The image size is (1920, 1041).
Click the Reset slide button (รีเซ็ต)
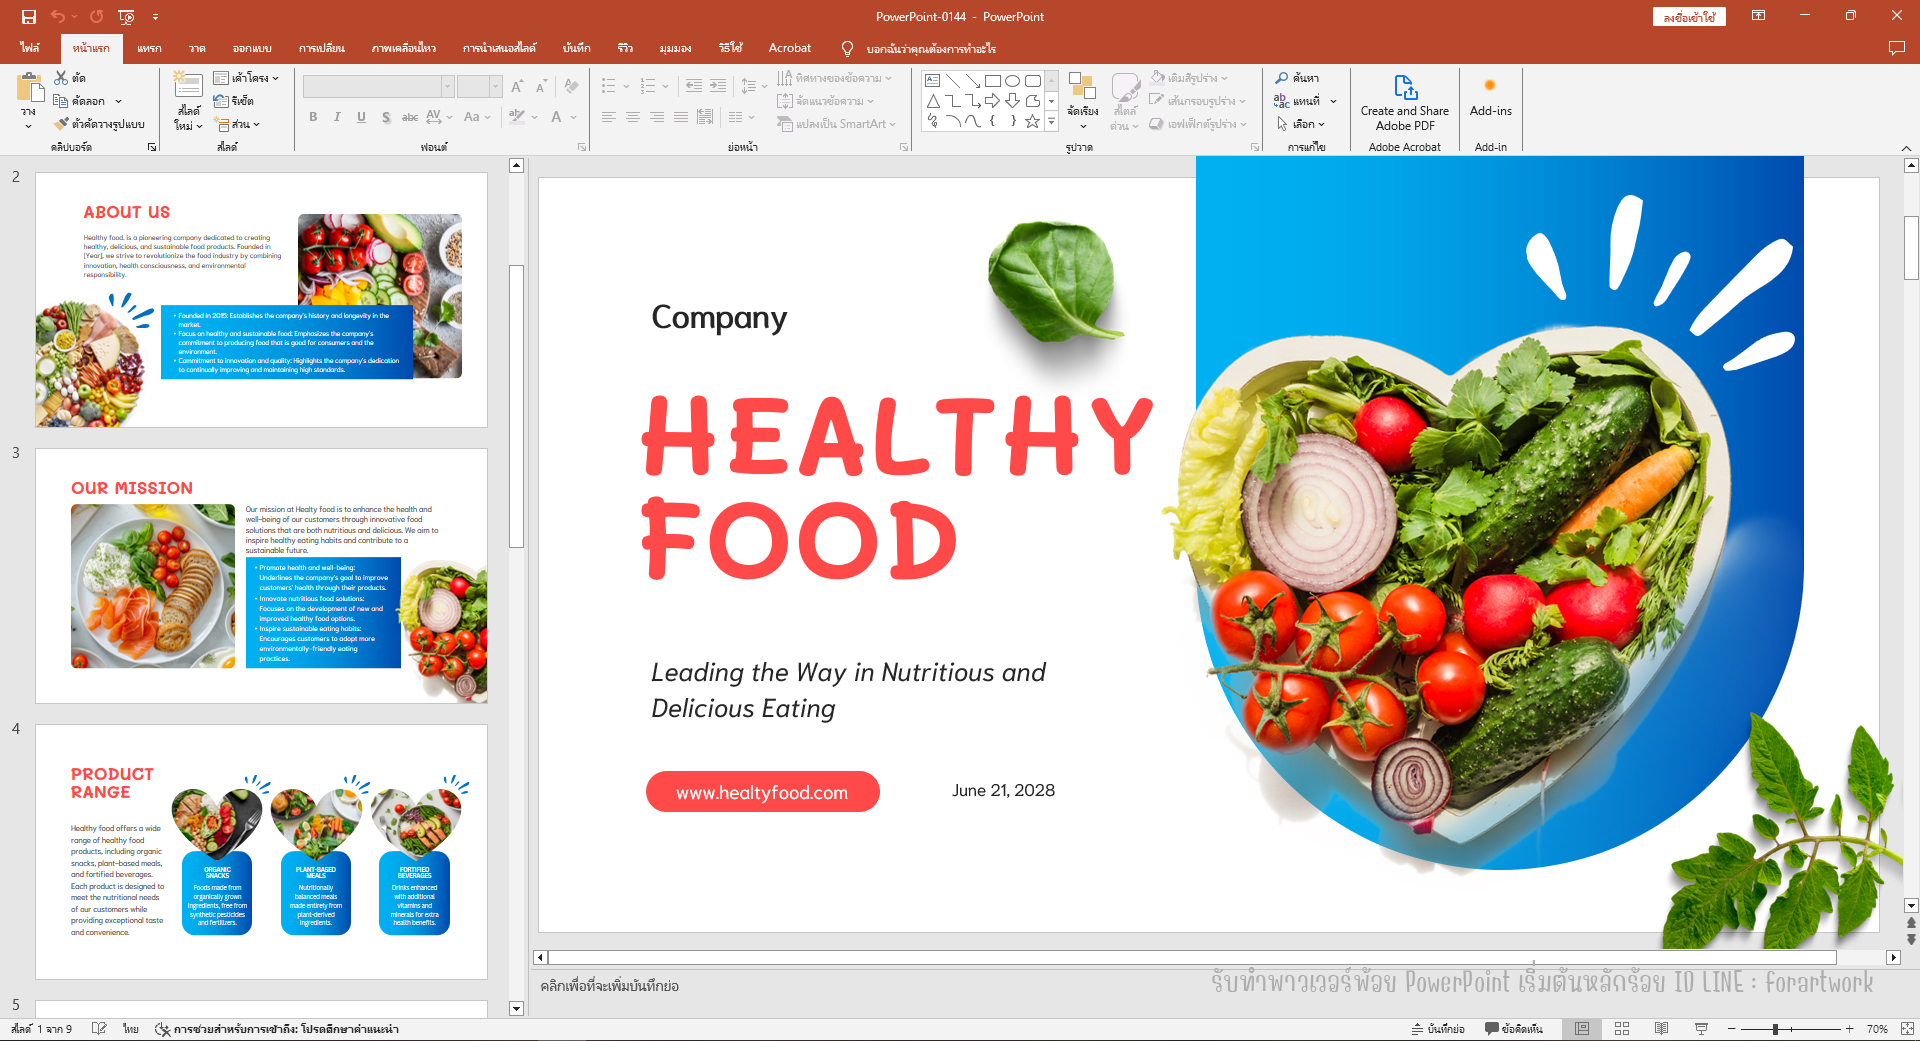[x=234, y=101]
